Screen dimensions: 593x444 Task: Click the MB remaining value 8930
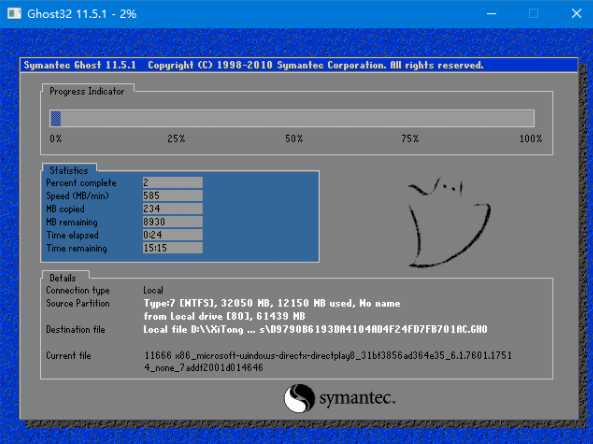tap(172, 222)
